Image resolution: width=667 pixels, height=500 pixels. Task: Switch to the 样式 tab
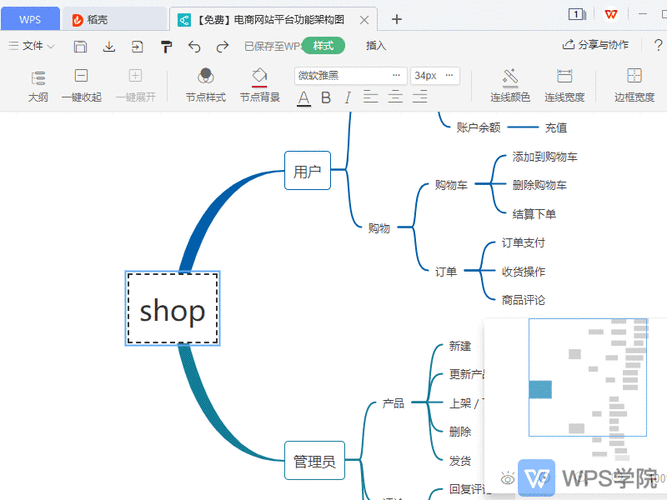323,46
